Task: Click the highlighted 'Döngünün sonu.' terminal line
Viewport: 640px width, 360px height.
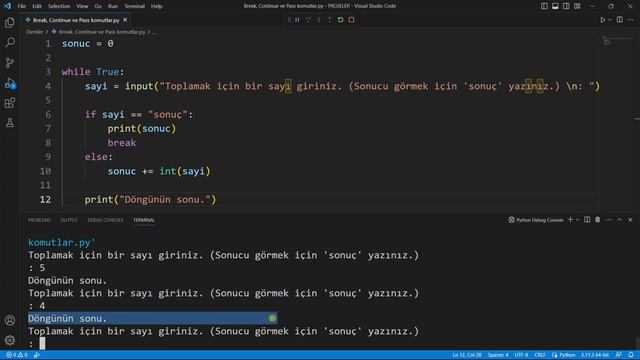Action: (x=153, y=318)
